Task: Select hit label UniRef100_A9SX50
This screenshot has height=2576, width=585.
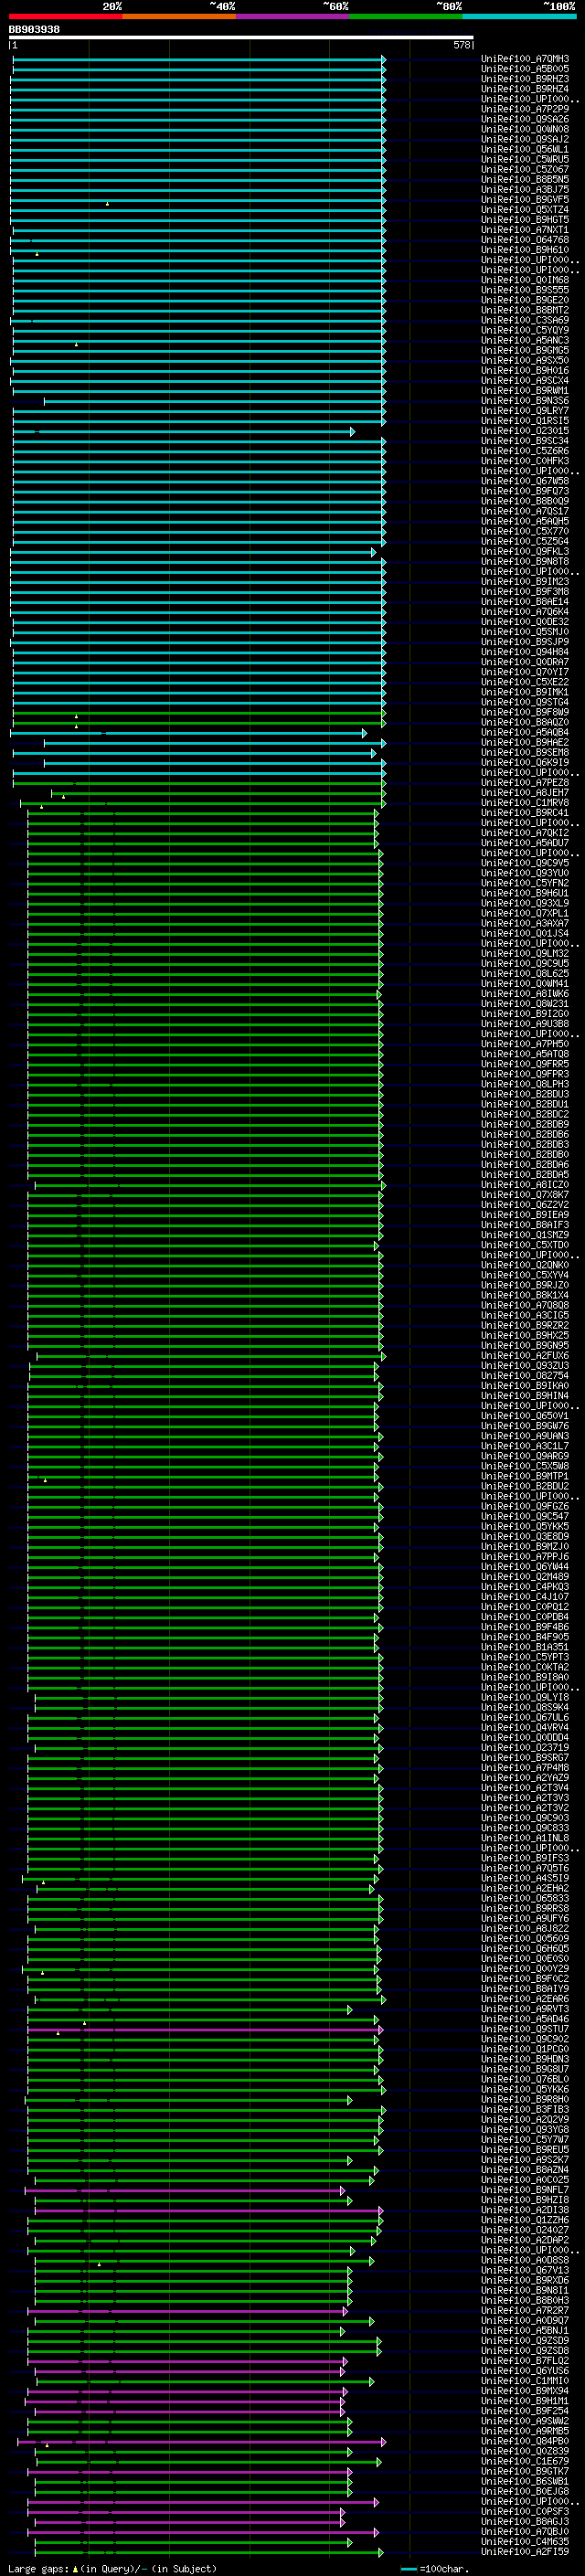Action: coord(525,360)
